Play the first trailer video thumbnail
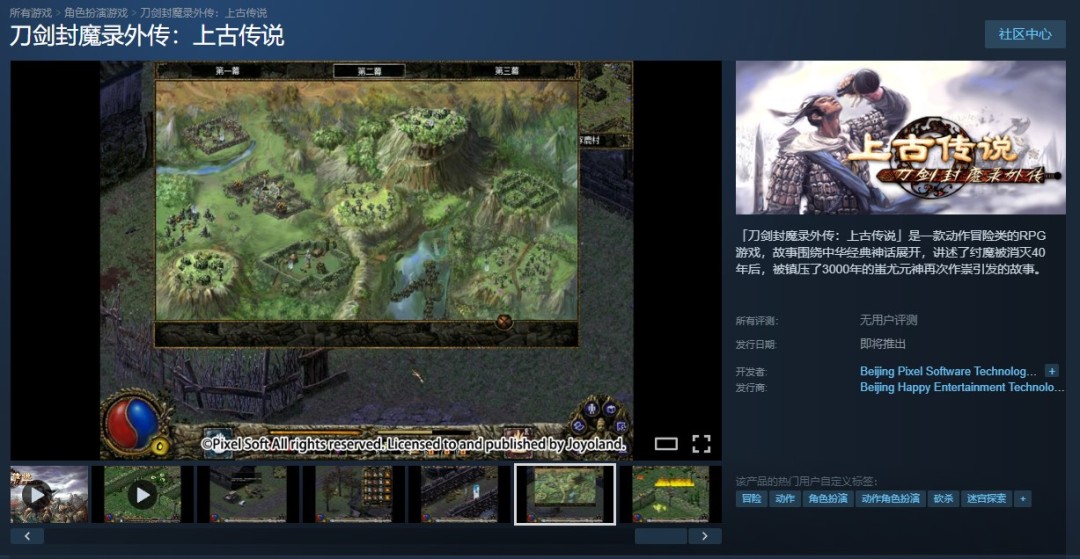 [37, 494]
